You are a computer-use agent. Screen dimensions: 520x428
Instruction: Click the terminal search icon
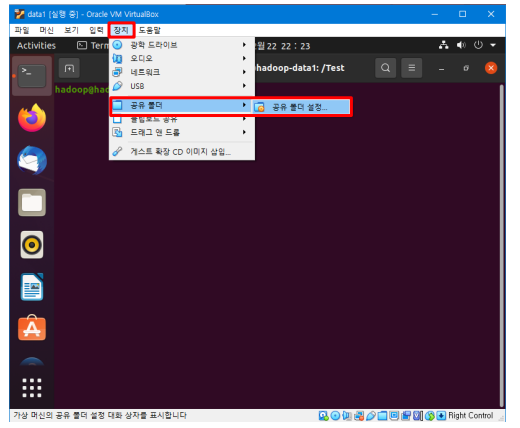(x=385, y=68)
